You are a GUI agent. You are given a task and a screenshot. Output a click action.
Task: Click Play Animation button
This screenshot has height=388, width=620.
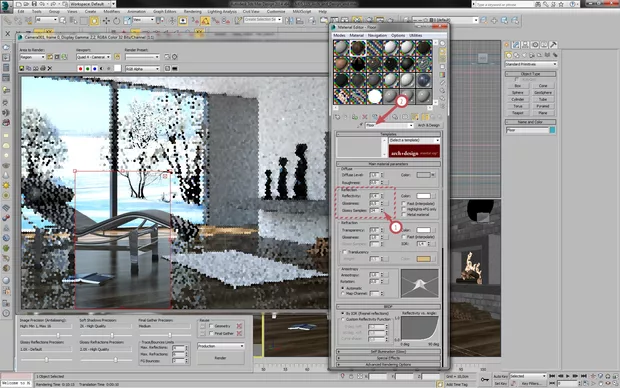click(x=568, y=376)
